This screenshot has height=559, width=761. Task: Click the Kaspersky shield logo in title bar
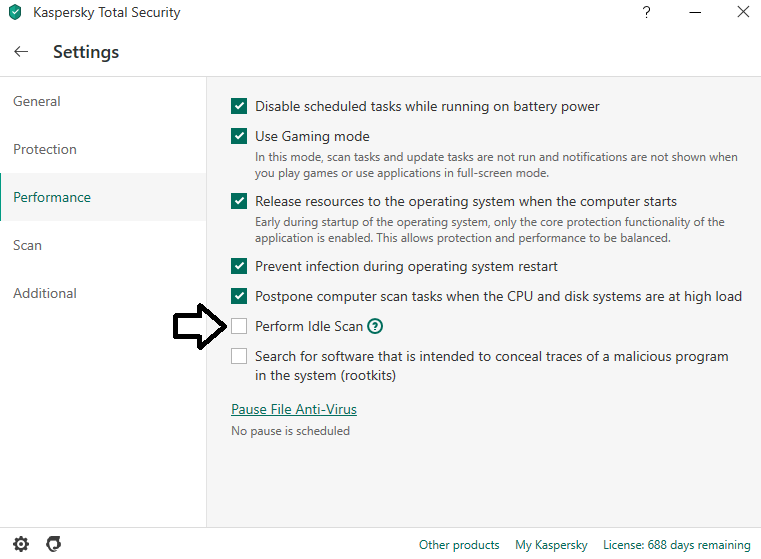(14, 14)
